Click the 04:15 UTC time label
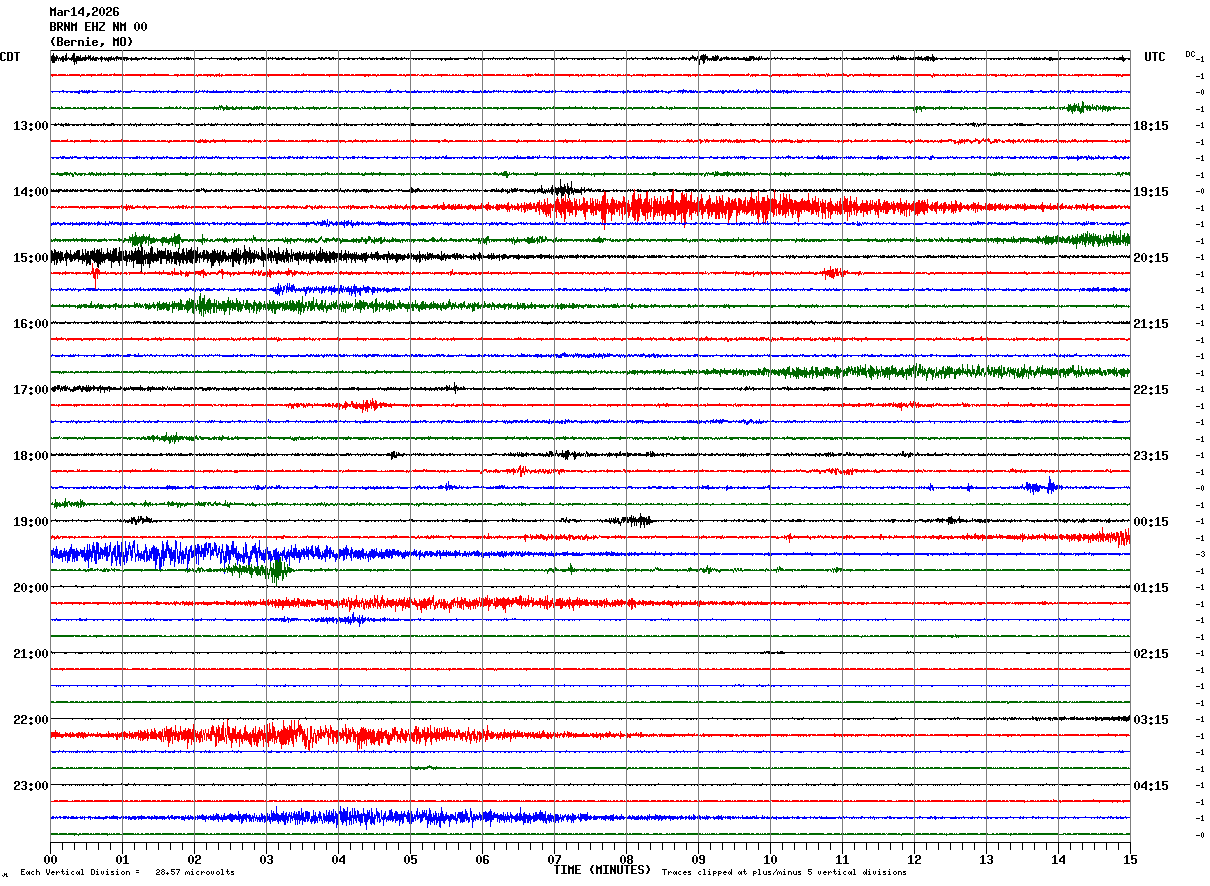 tap(1151, 786)
